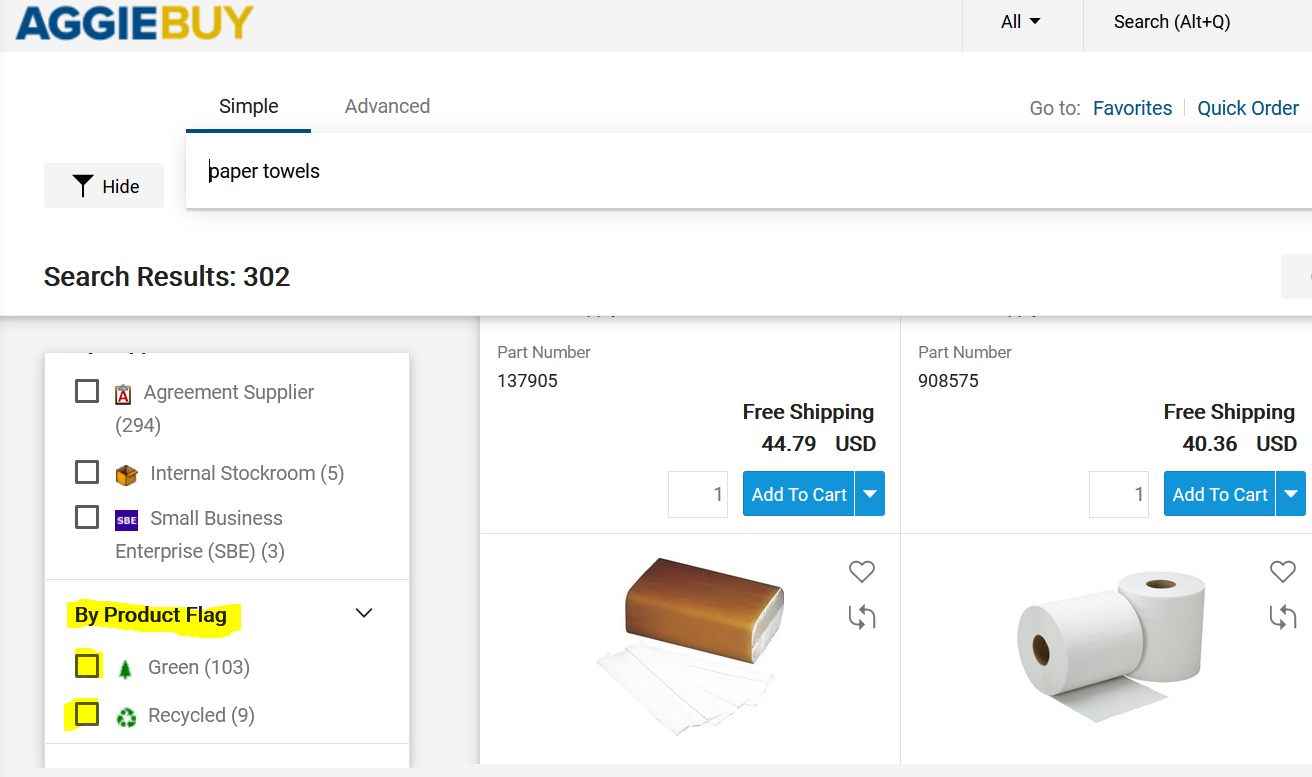Viewport: 1312px width, 777px height.
Task: Open the All search category dropdown
Action: click(x=1021, y=22)
